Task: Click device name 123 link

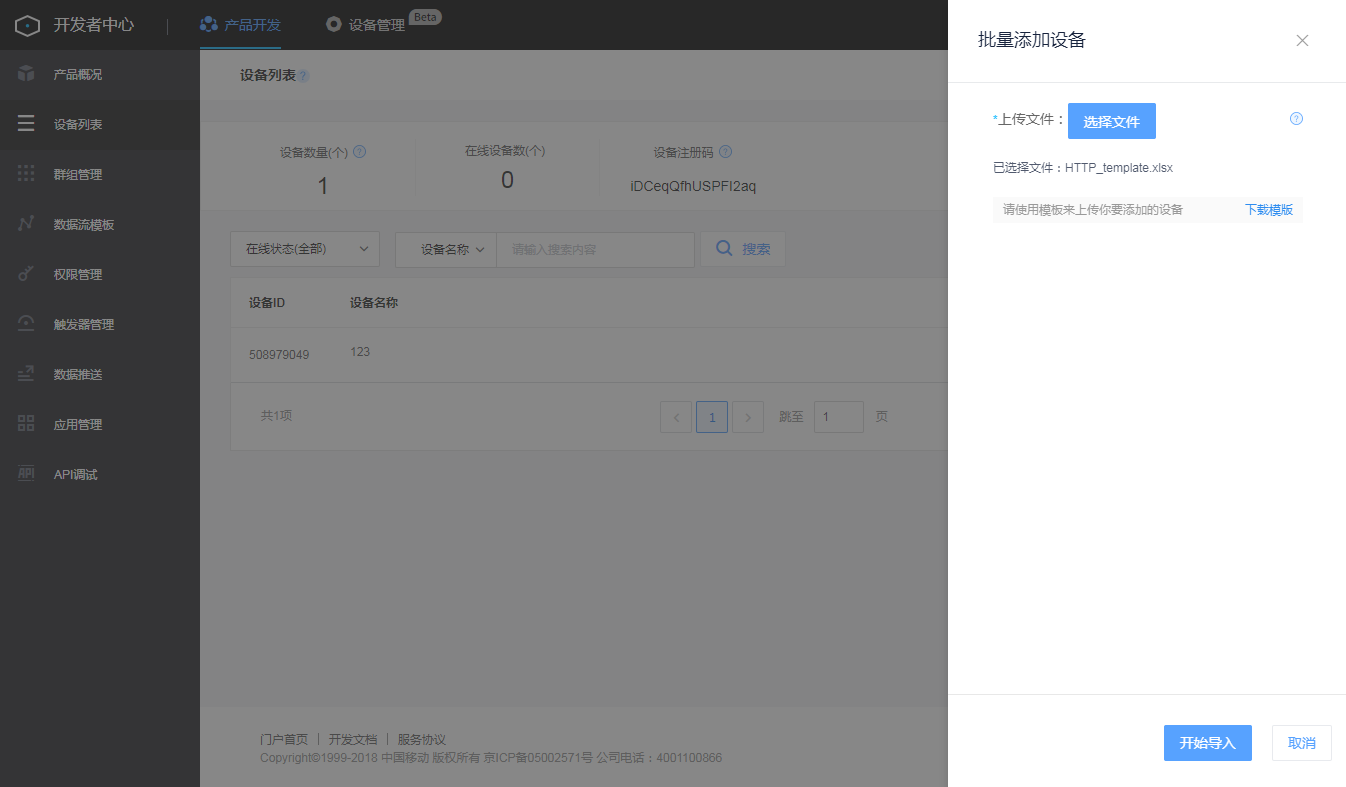Action: tap(360, 352)
